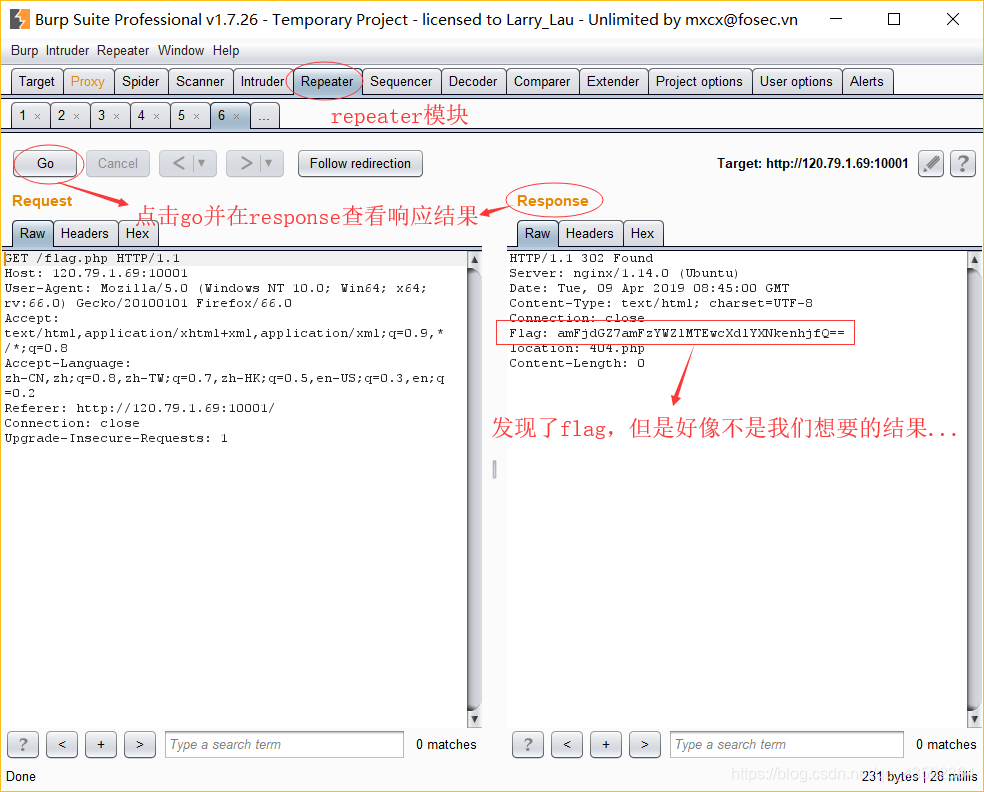Open the Intruder menu
Image resolution: width=984 pixels, height=792 pixels.
[67, 50]
